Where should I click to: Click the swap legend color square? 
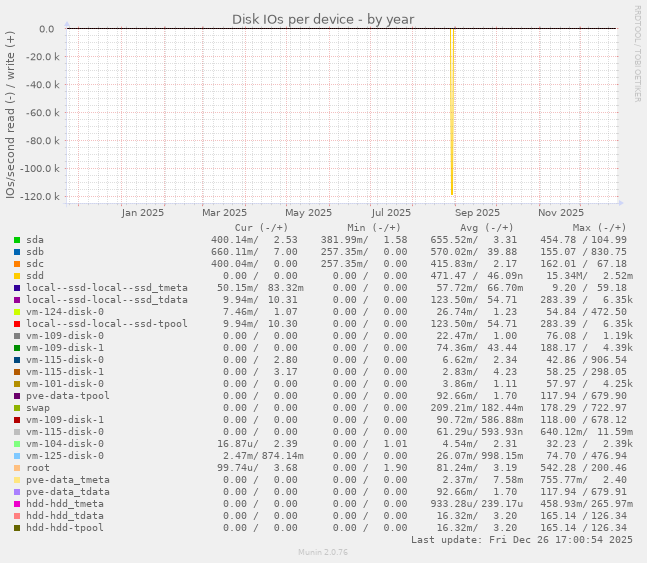tap(17, 408)
